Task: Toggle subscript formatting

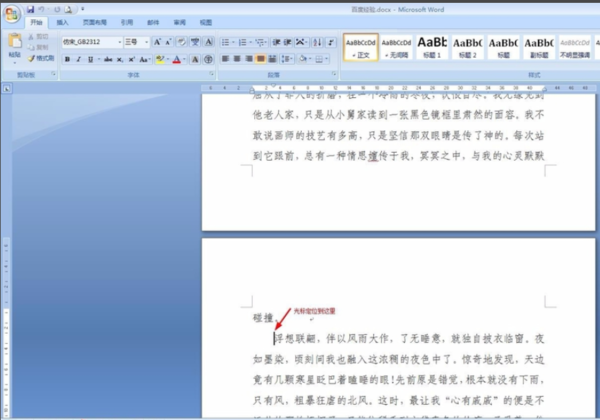Action: click(x=120, y=59)
